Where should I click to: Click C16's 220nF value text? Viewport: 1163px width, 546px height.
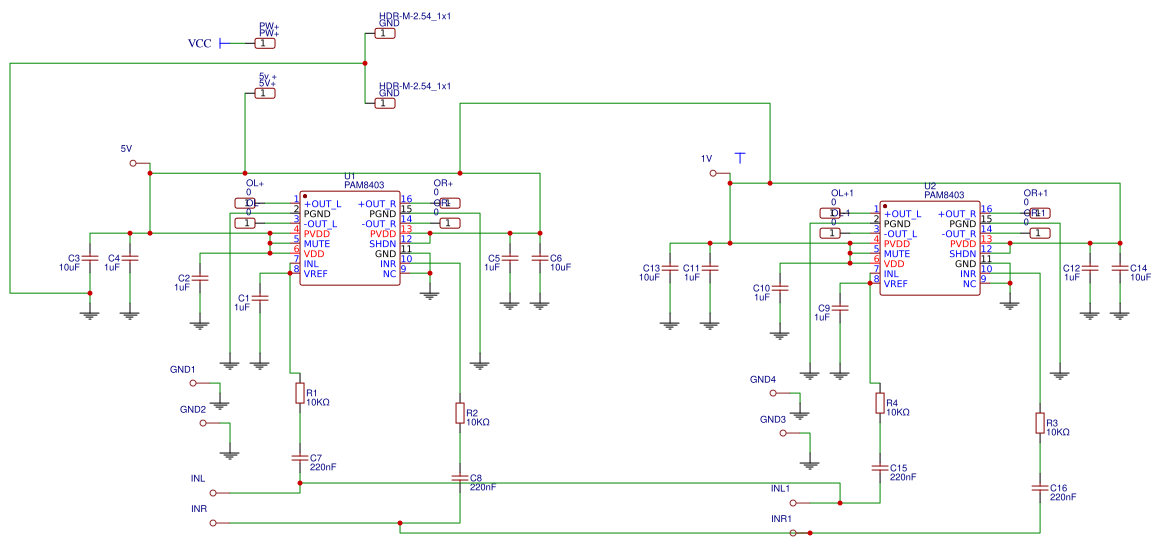(x=1063, y=497)
